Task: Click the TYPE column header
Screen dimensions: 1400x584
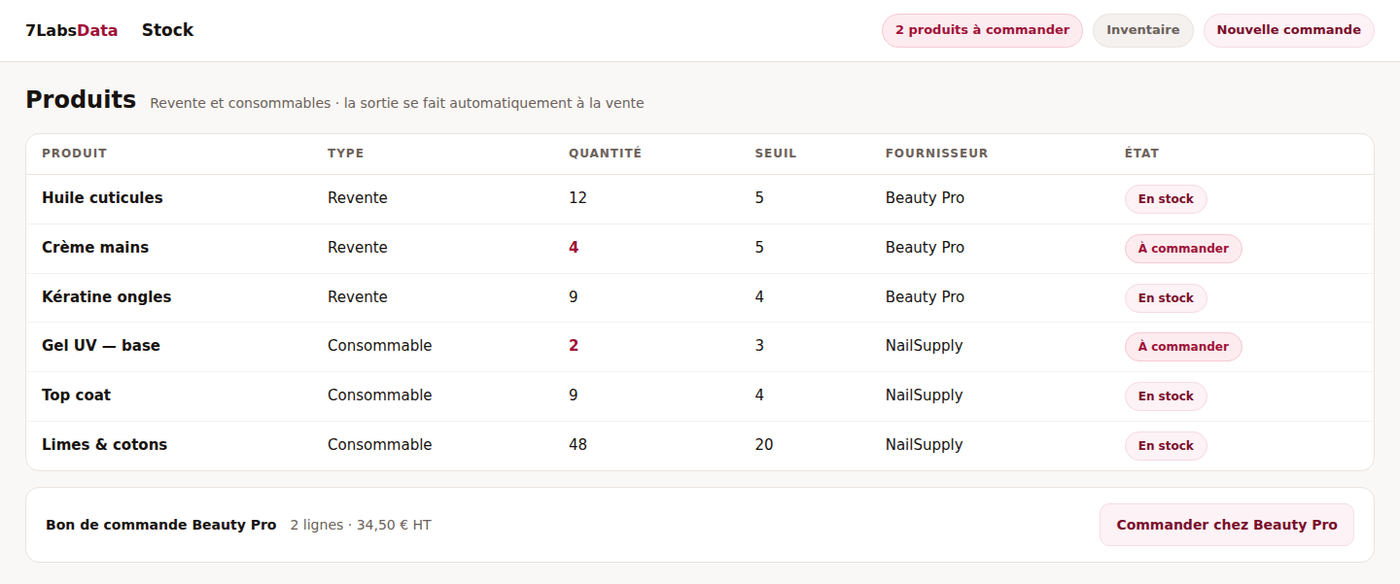Action: click(346, 154)
